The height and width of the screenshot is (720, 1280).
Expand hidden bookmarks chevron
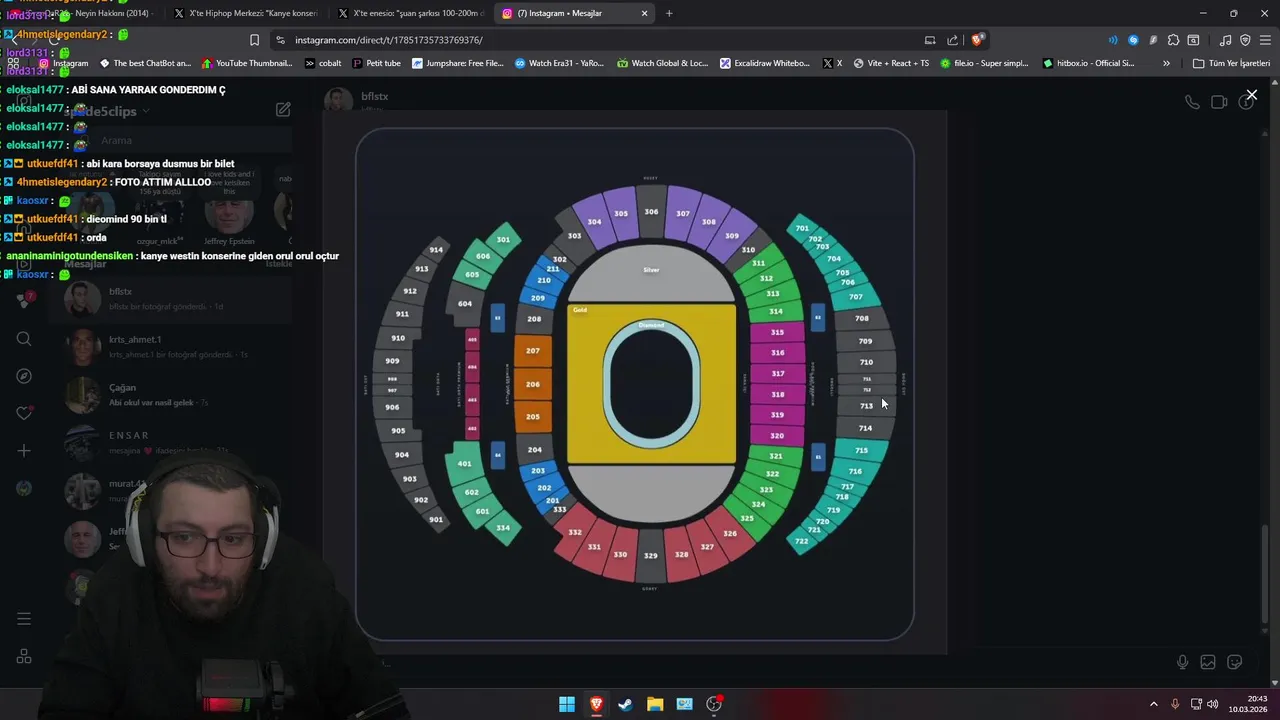(1166, 63)
